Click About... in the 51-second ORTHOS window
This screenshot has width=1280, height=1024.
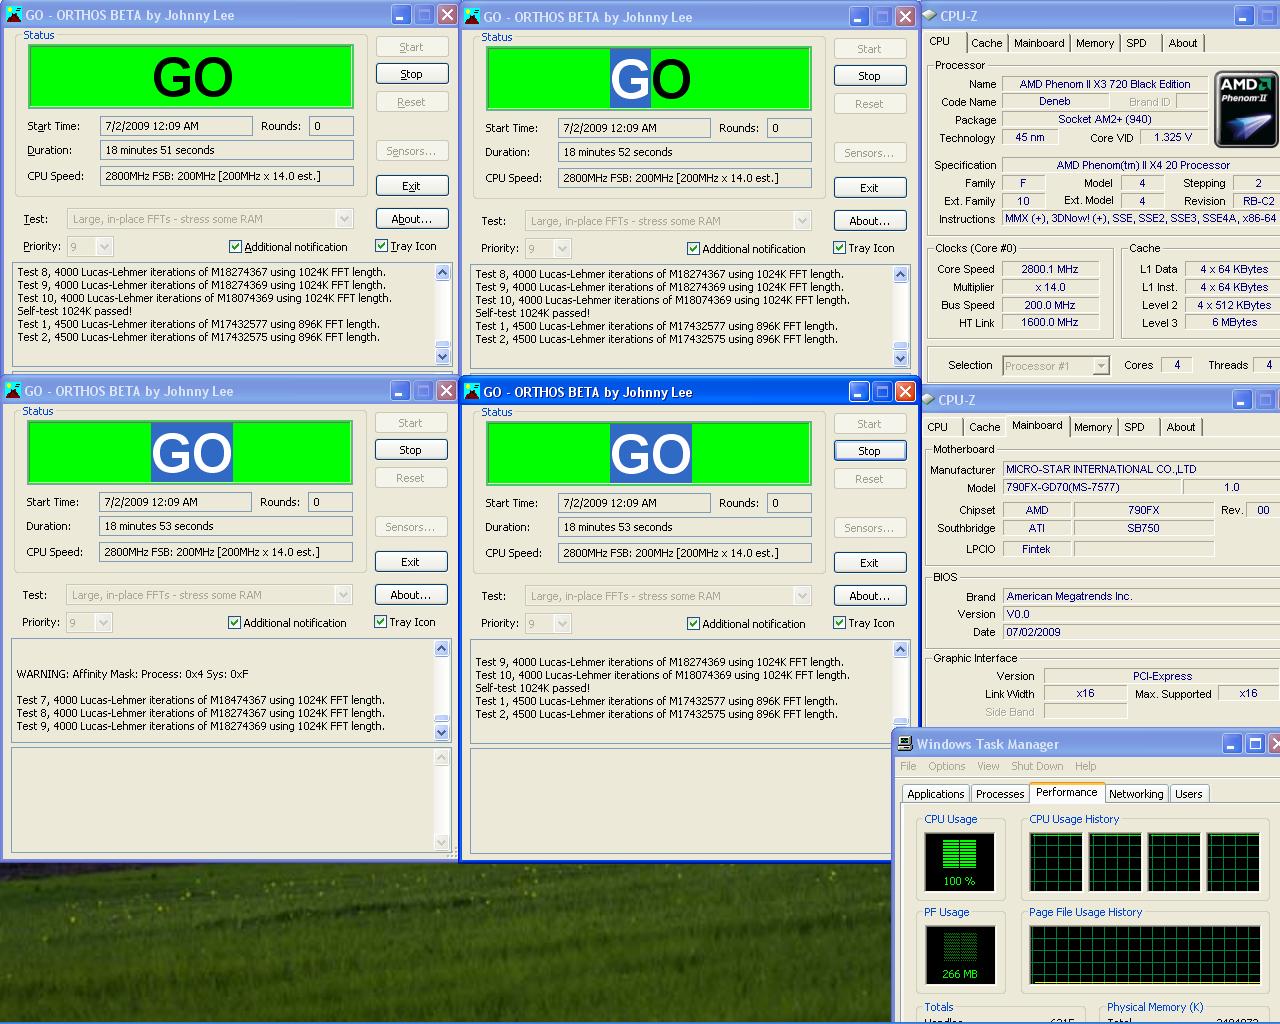click(x=411, y=218)
